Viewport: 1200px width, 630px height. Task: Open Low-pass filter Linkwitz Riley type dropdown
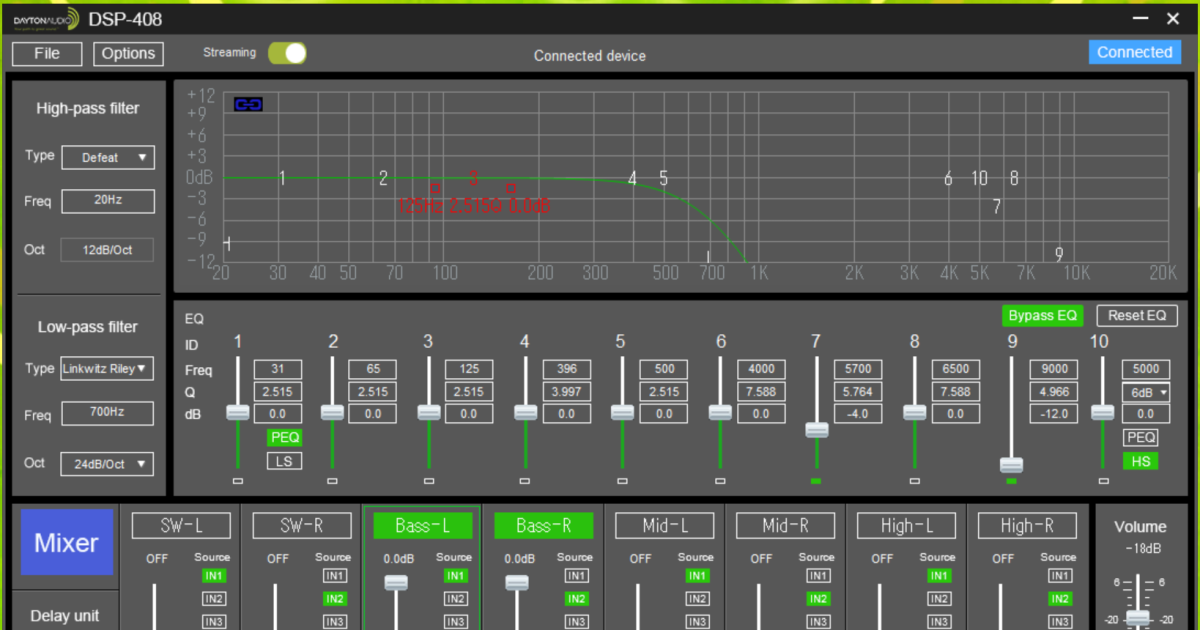108,368
